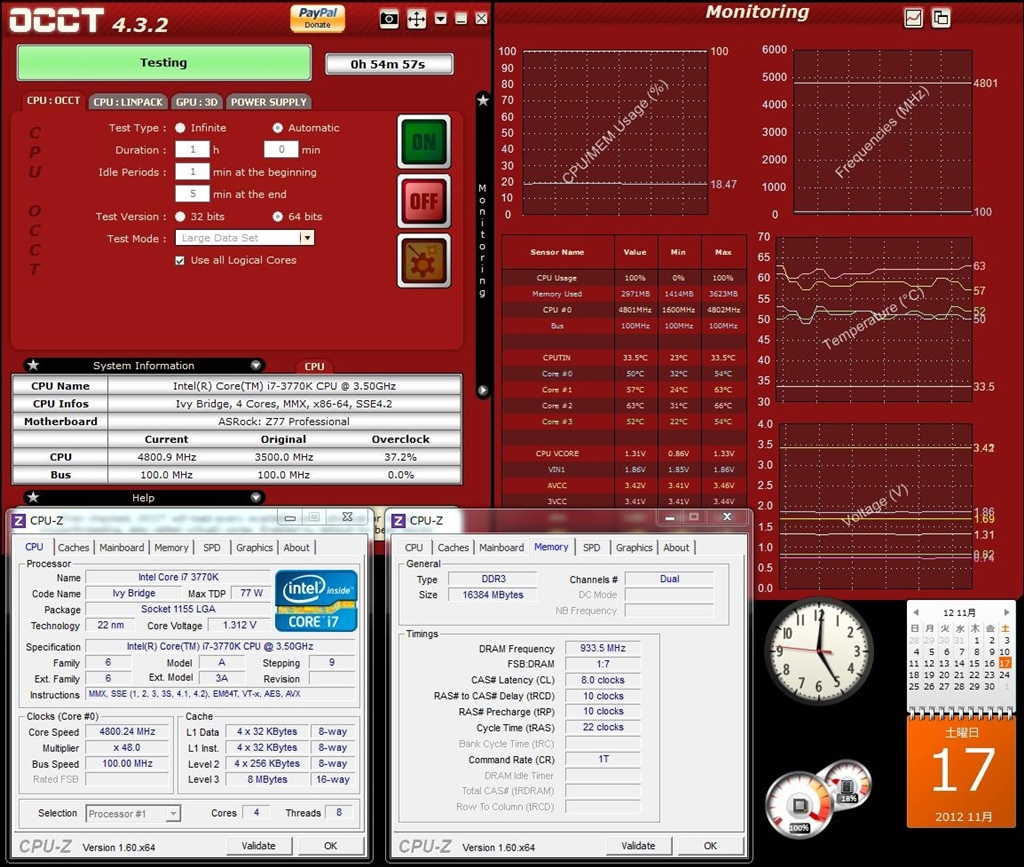1024x867 pixels.
Task: Click the analog clock desktop gadget
Action: pyautogui.click(x=818, y=650)
